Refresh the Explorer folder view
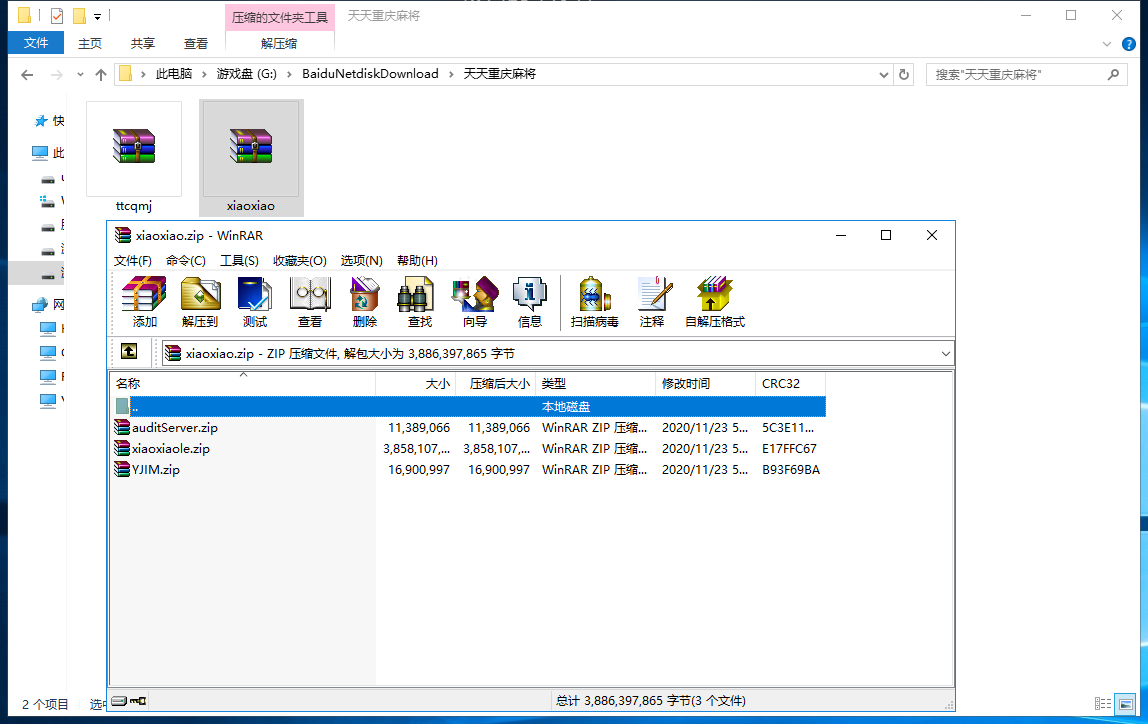1148x724 pixels. (x=904, y=75)
